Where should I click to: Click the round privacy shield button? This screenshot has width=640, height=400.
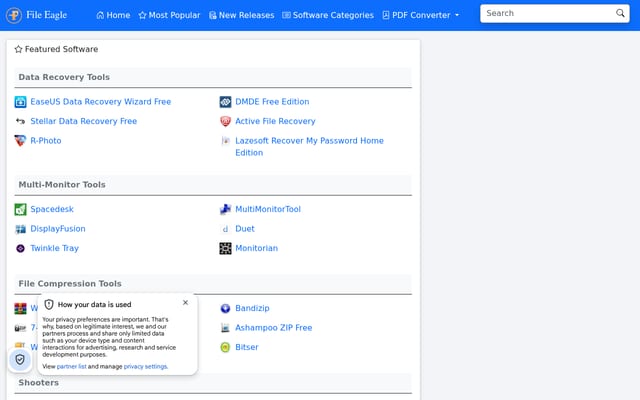tap(20, 360)
